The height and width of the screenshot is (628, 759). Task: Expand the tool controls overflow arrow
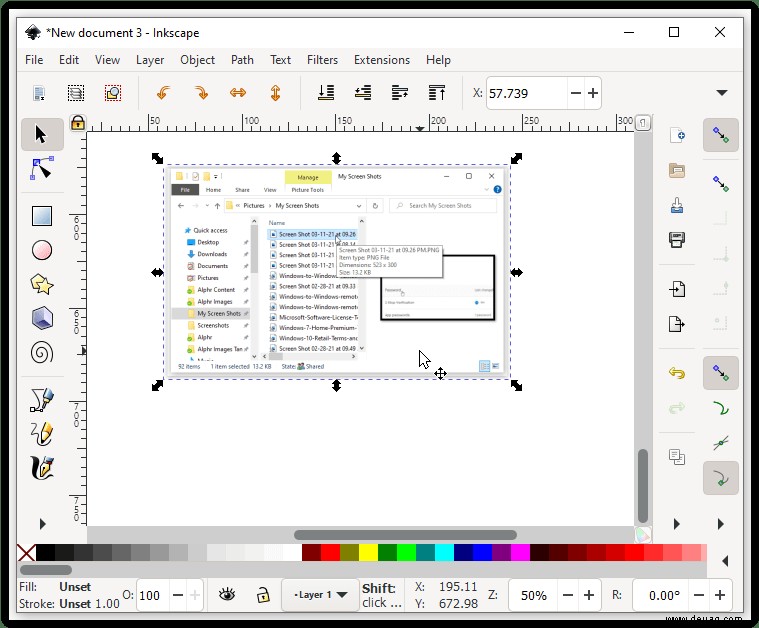tap(722, 93)
